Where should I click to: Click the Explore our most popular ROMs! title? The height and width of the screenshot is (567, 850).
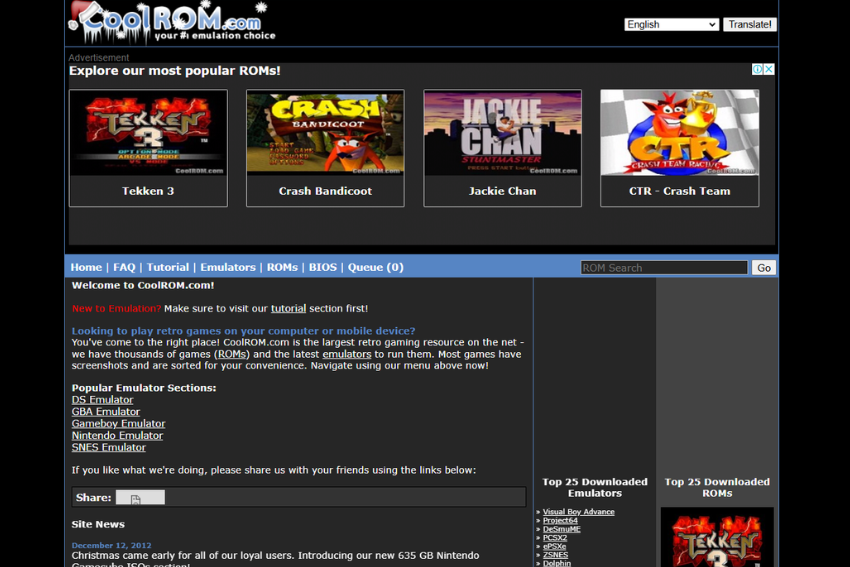tap(175, 71)
